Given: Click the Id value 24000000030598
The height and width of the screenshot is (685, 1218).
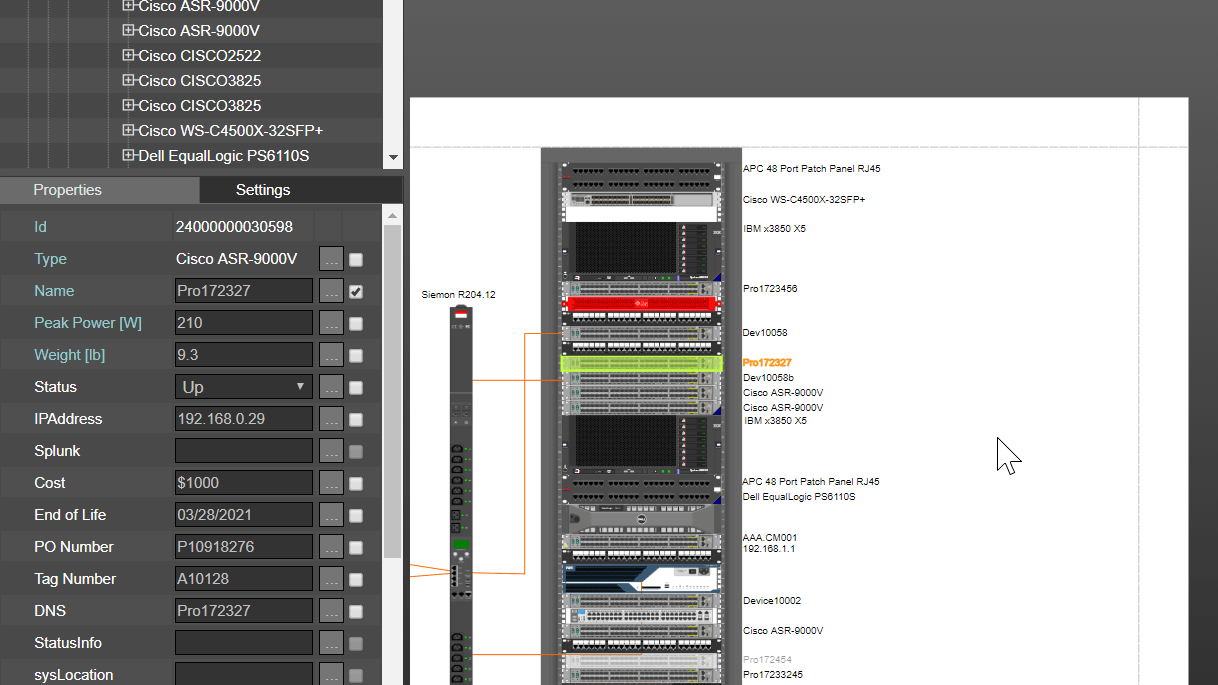Looking at the screenshot, I should (234, 227).
